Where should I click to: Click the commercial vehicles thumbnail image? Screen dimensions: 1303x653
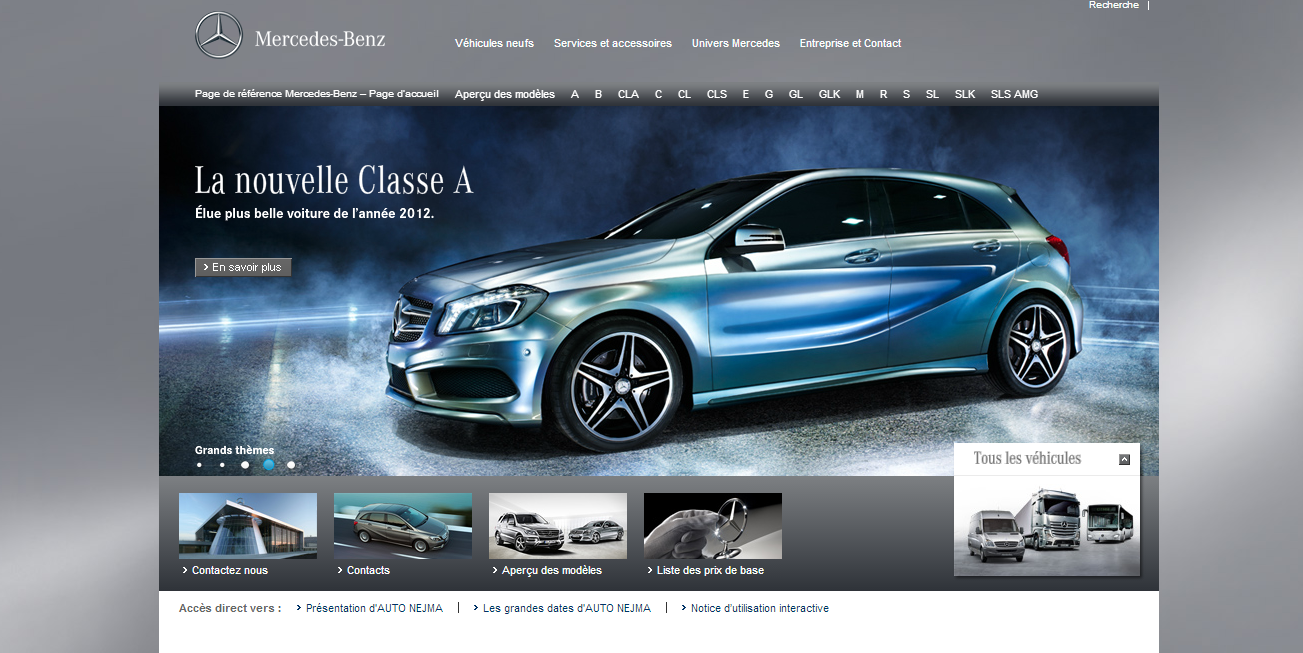1046,525
